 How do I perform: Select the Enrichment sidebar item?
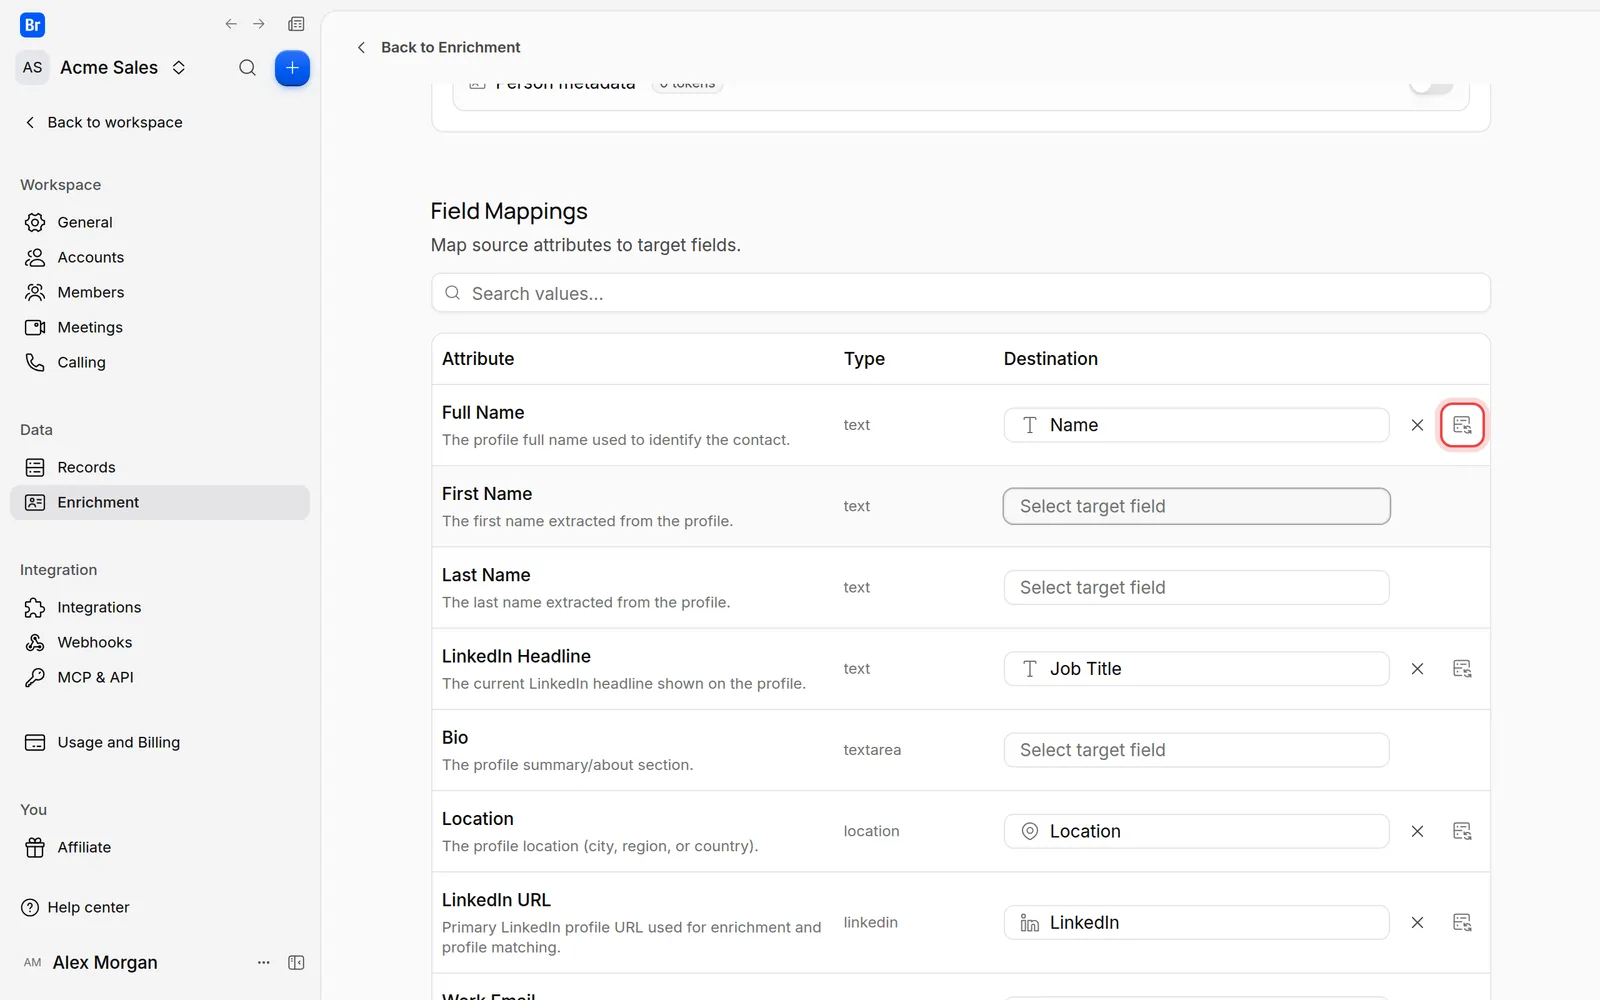tap(160, 502)
